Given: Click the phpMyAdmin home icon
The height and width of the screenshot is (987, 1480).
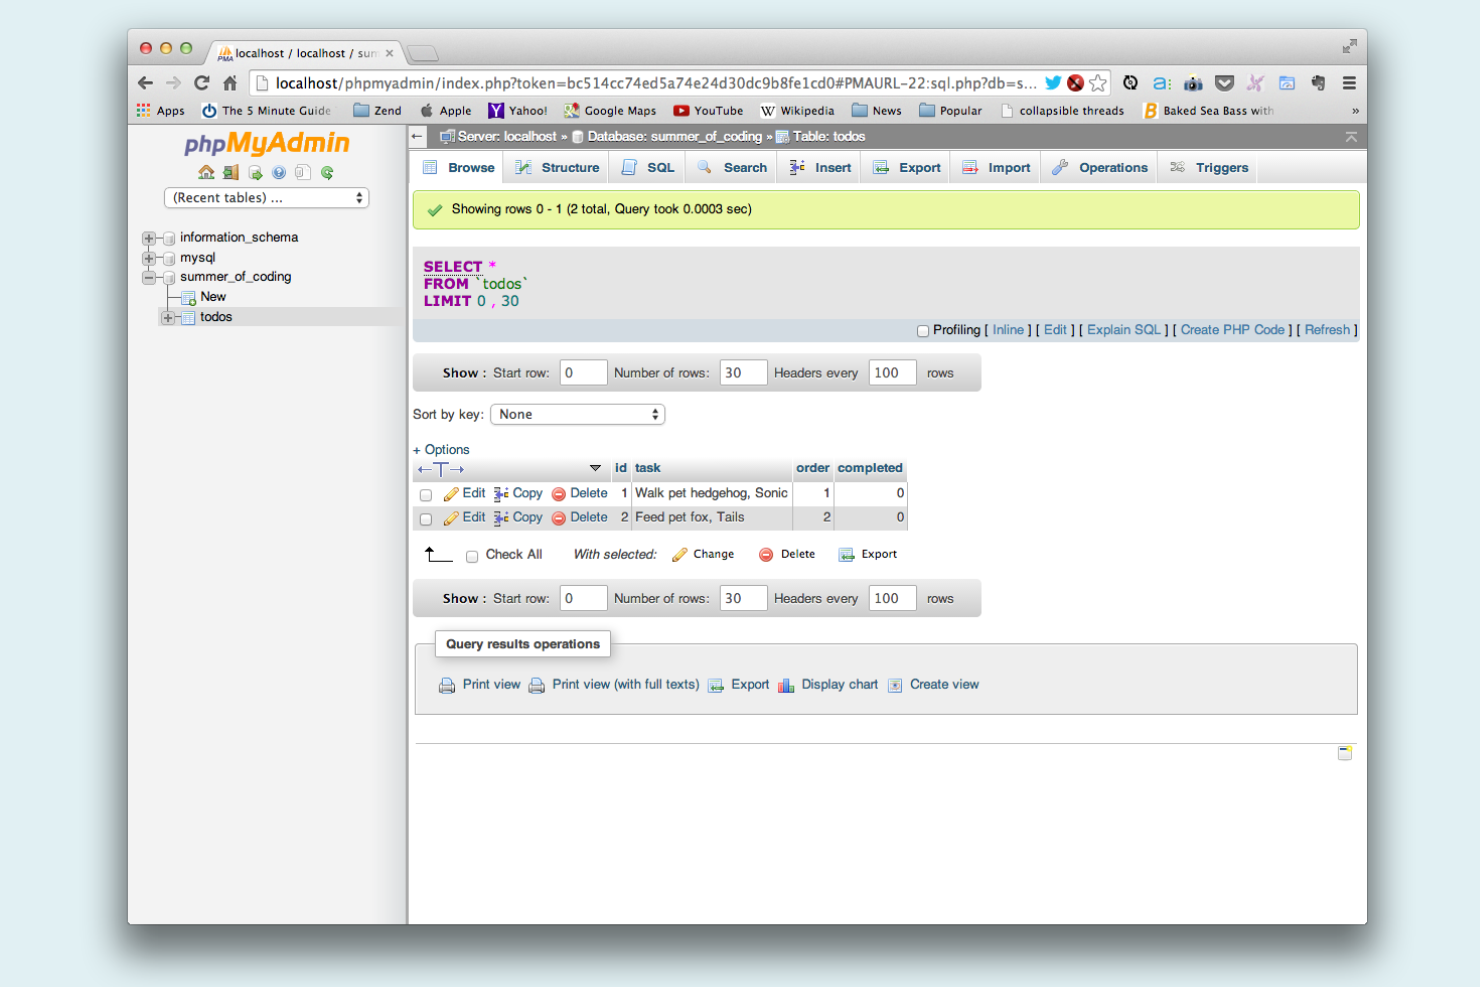Looking at the screenshot, I should coord(206,172).
